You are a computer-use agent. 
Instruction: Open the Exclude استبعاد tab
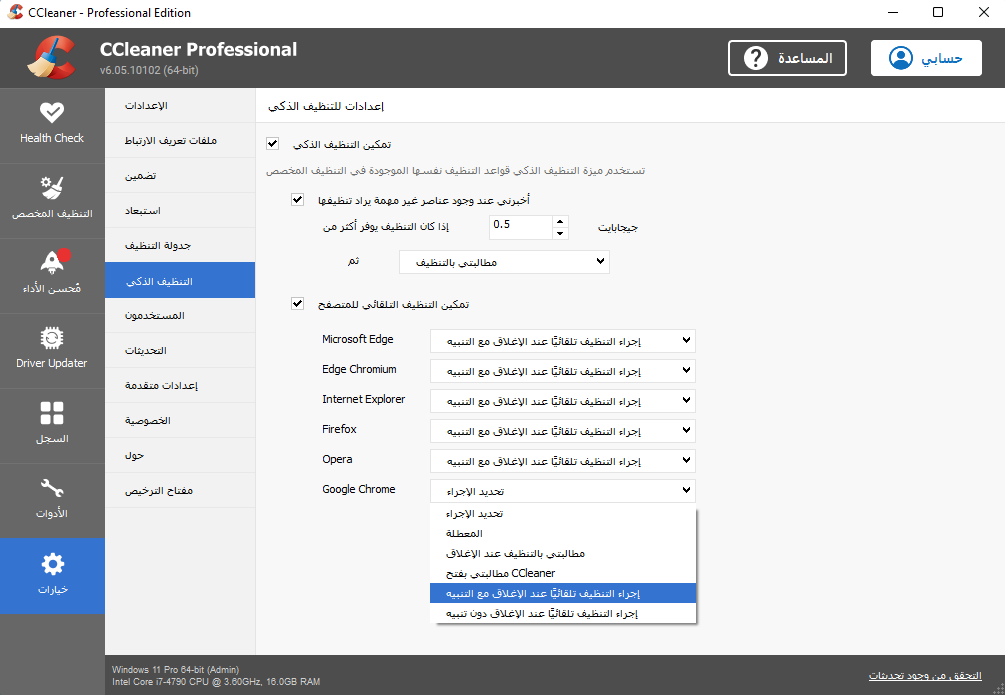(180, 210)
